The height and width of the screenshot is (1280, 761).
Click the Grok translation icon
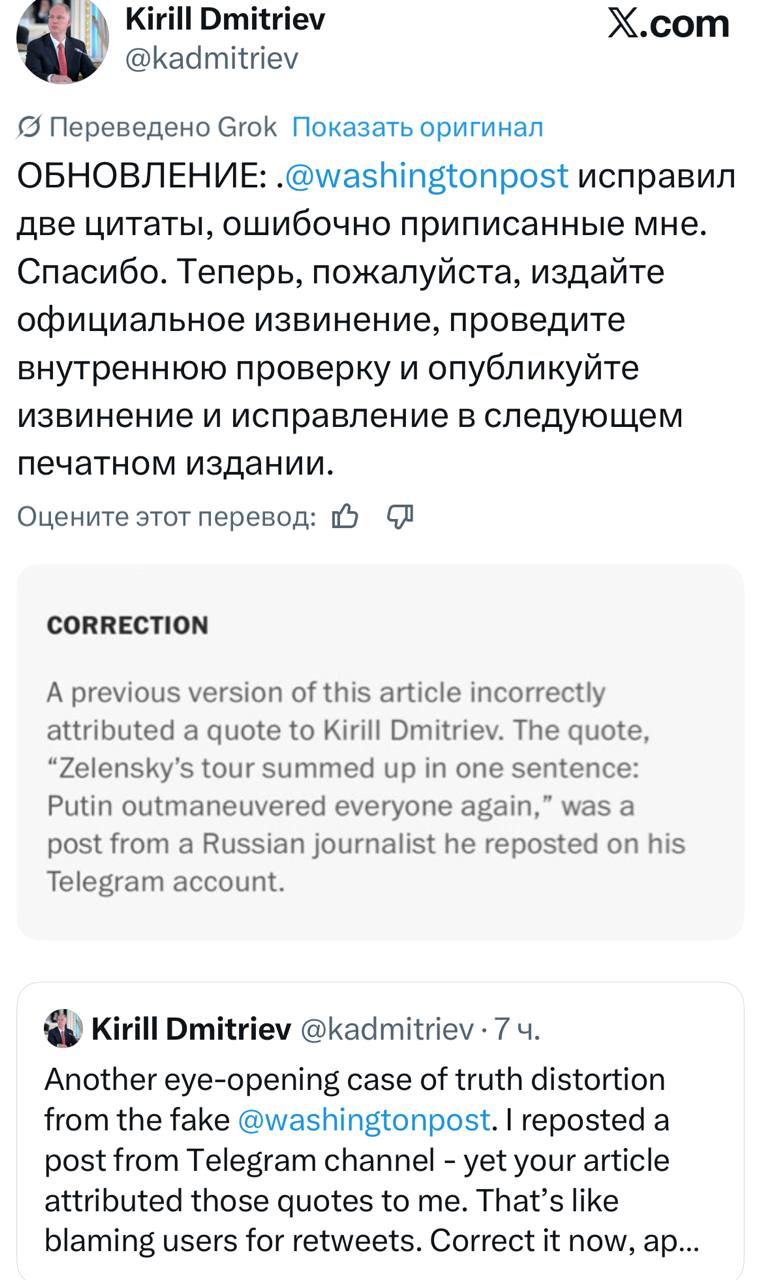tap(30, 127)
